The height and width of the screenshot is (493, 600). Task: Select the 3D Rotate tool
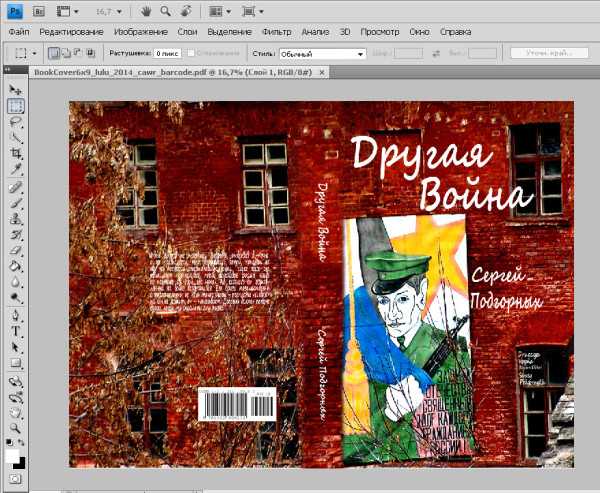[x=16, y=381]
